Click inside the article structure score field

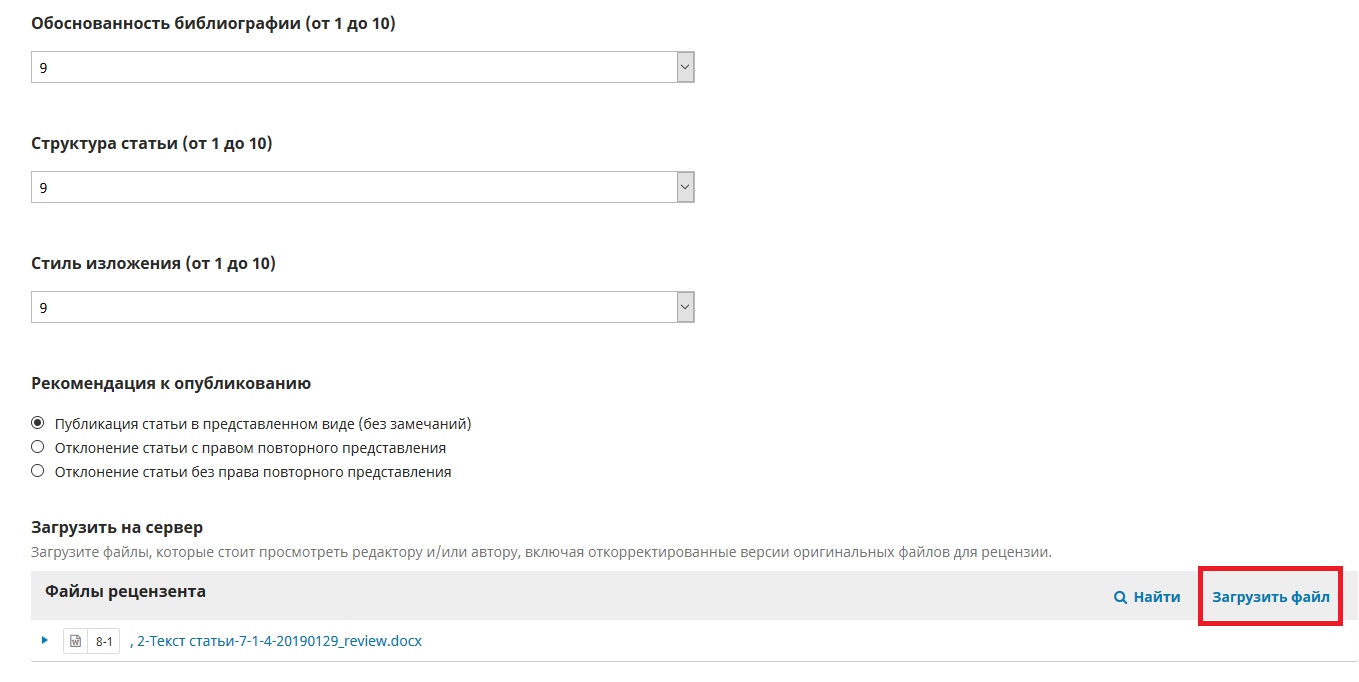pyautogui.click(x=350, y=187)
